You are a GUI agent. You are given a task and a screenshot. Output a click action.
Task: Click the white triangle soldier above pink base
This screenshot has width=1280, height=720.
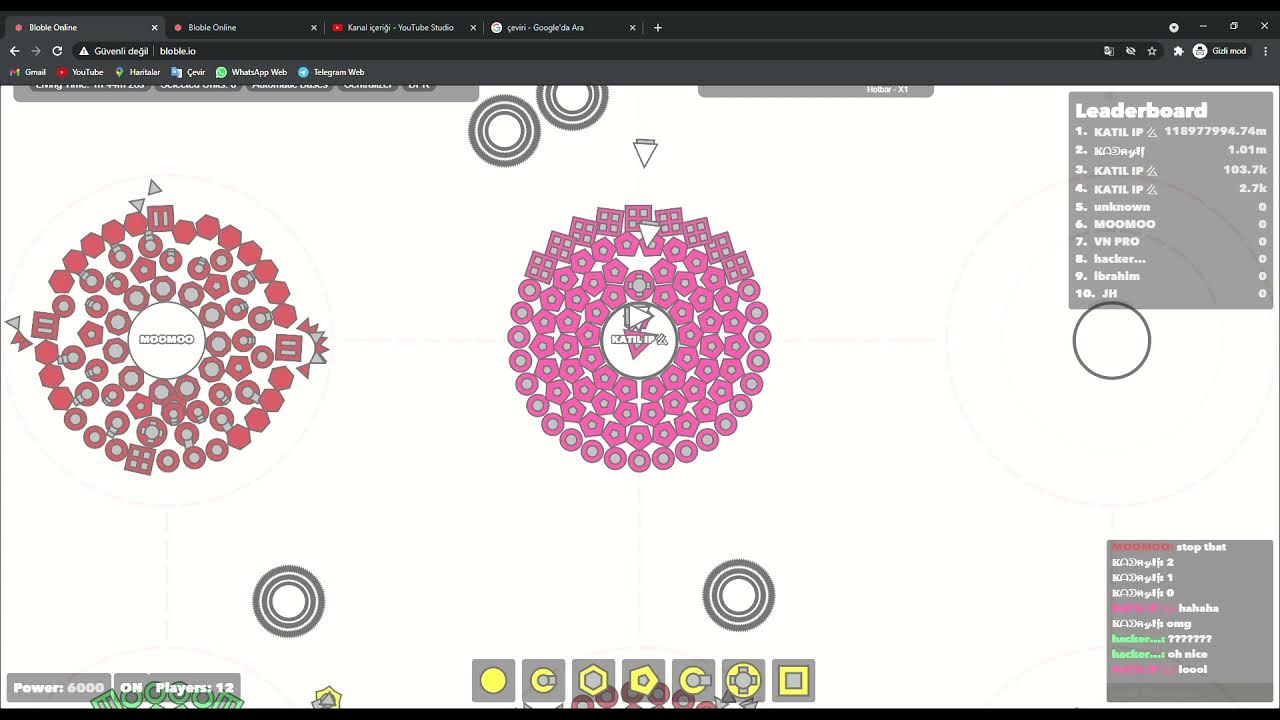[x=645, y=152]
